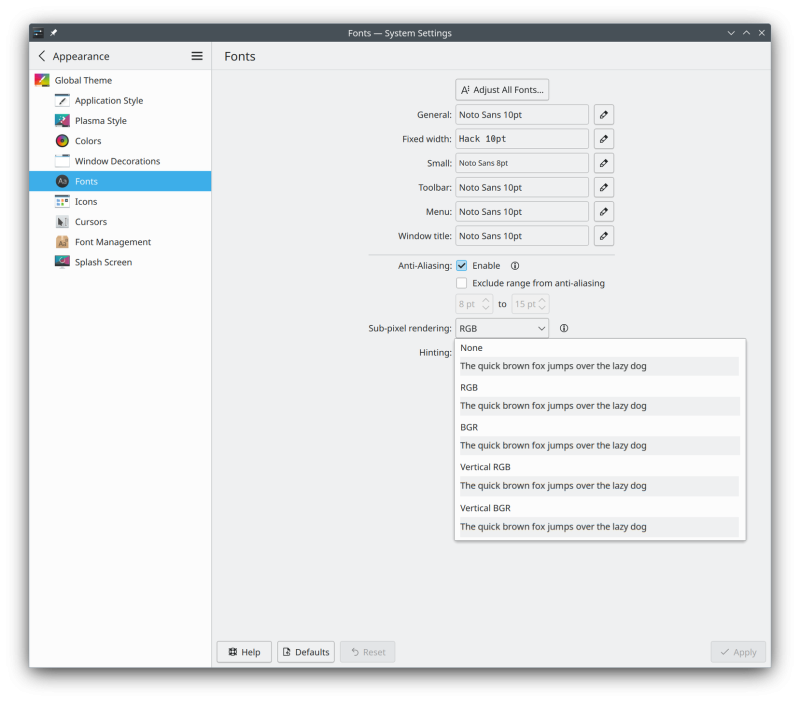800x702 pixels.
Task: Click the 8 pt range spinbox
Action: 474,304
